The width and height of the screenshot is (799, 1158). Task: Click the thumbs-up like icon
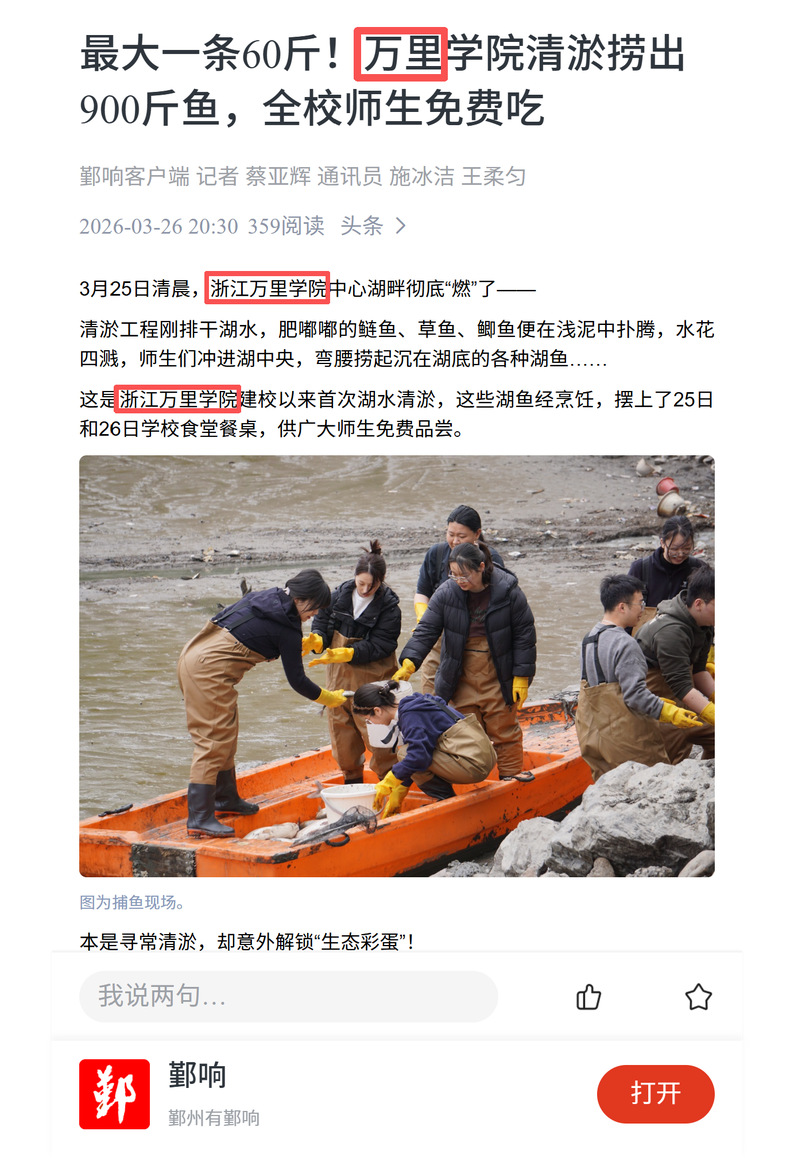(588, 996)
